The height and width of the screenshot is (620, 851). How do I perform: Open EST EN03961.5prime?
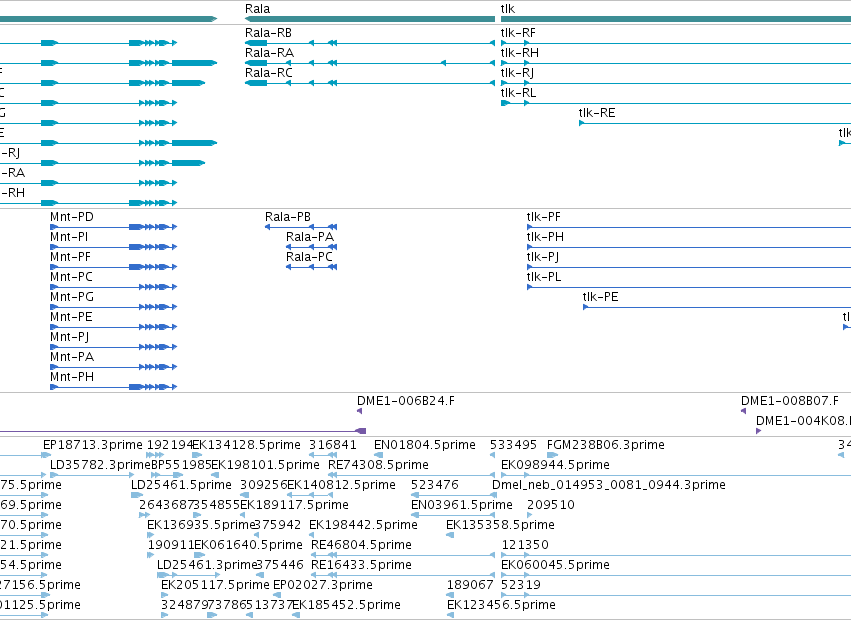(x=462, y=505)
